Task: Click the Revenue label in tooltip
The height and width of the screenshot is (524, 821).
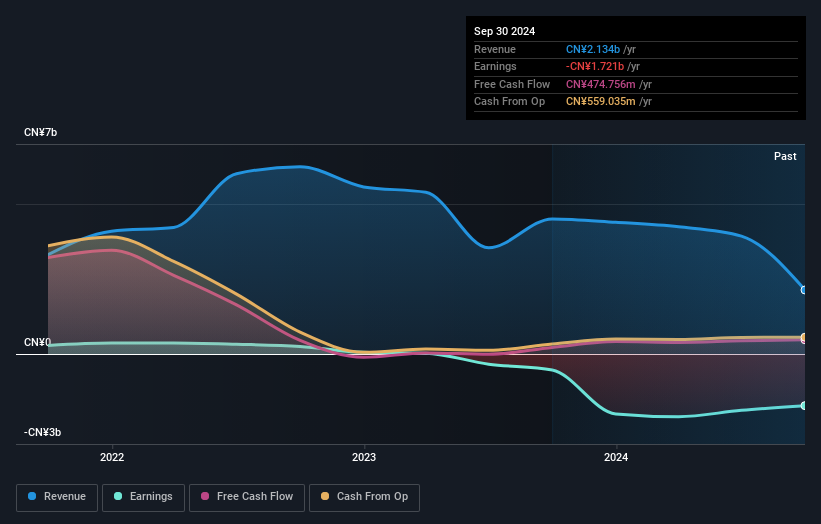Action: coord(495,49)
